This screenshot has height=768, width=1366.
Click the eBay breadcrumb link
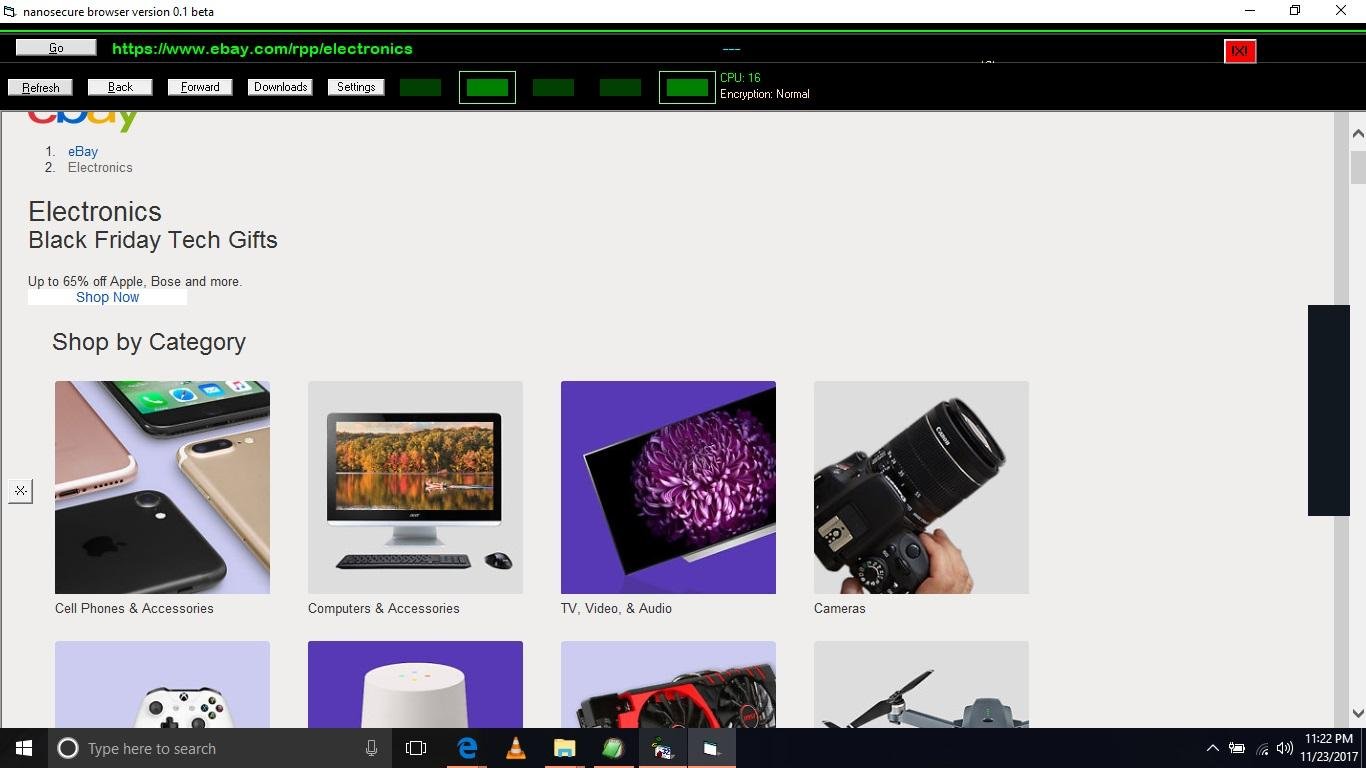[83, 151]
